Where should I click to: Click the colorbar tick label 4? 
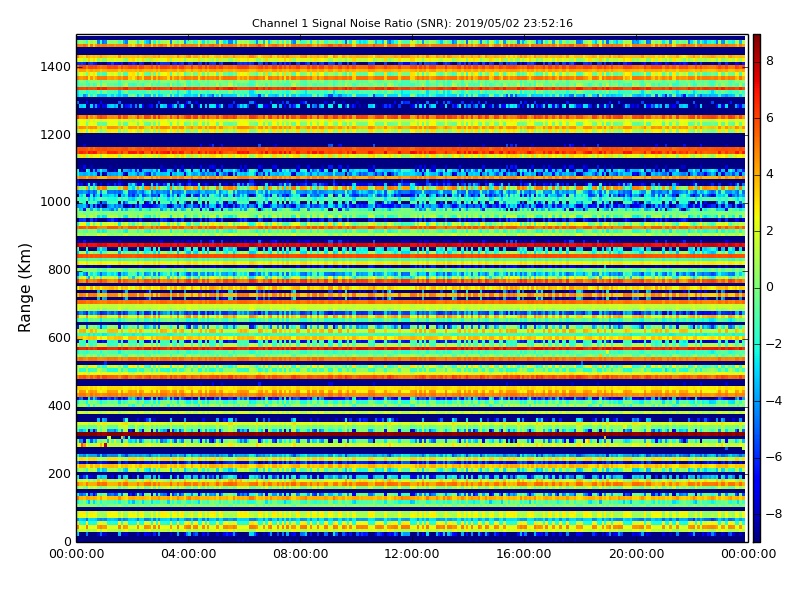(770, 174)
